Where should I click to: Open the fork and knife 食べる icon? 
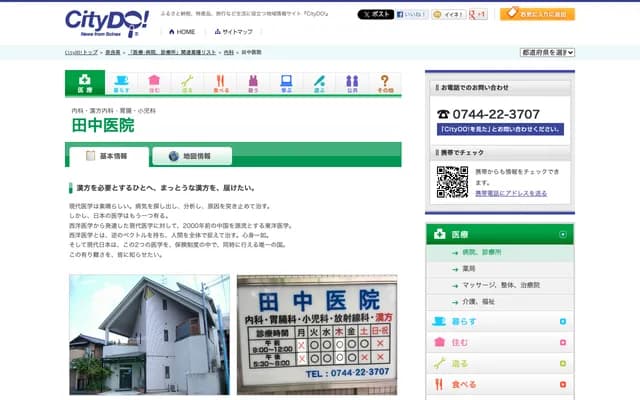220,83
